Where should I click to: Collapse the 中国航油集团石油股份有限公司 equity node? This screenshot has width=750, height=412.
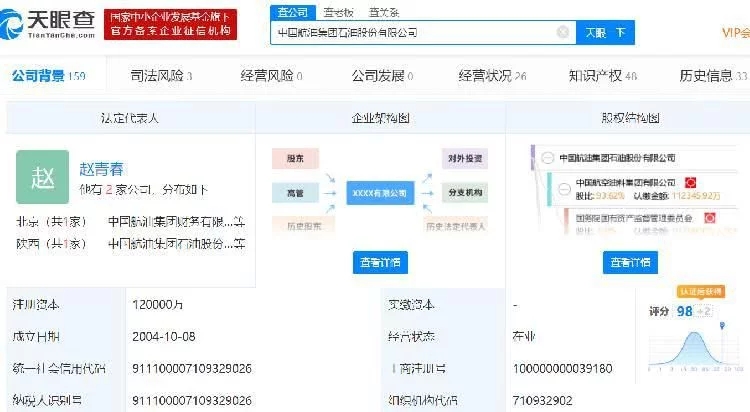tap(548, 158)
